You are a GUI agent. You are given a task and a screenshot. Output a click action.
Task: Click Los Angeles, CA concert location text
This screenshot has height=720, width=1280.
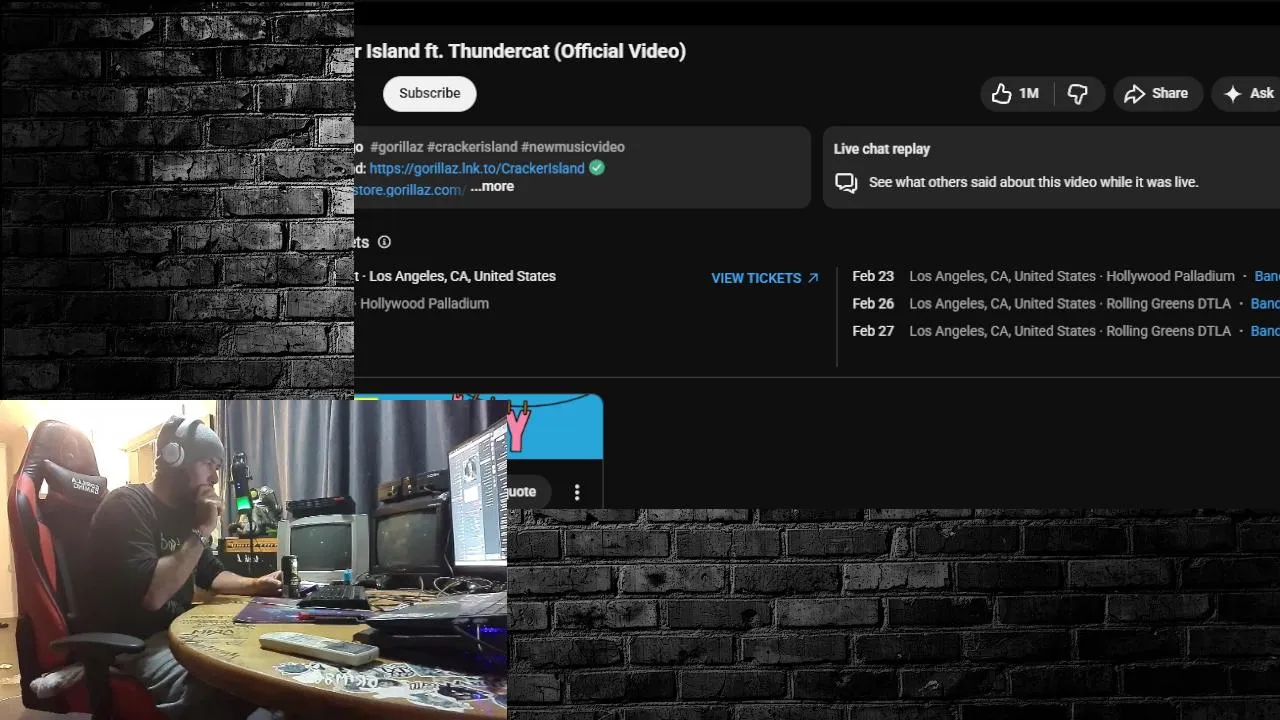(x=462, y=276)
